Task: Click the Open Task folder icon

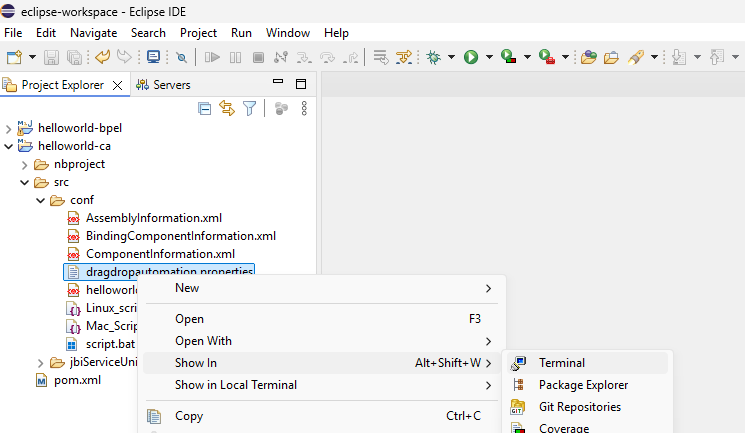Action: [x=611, y=58]
